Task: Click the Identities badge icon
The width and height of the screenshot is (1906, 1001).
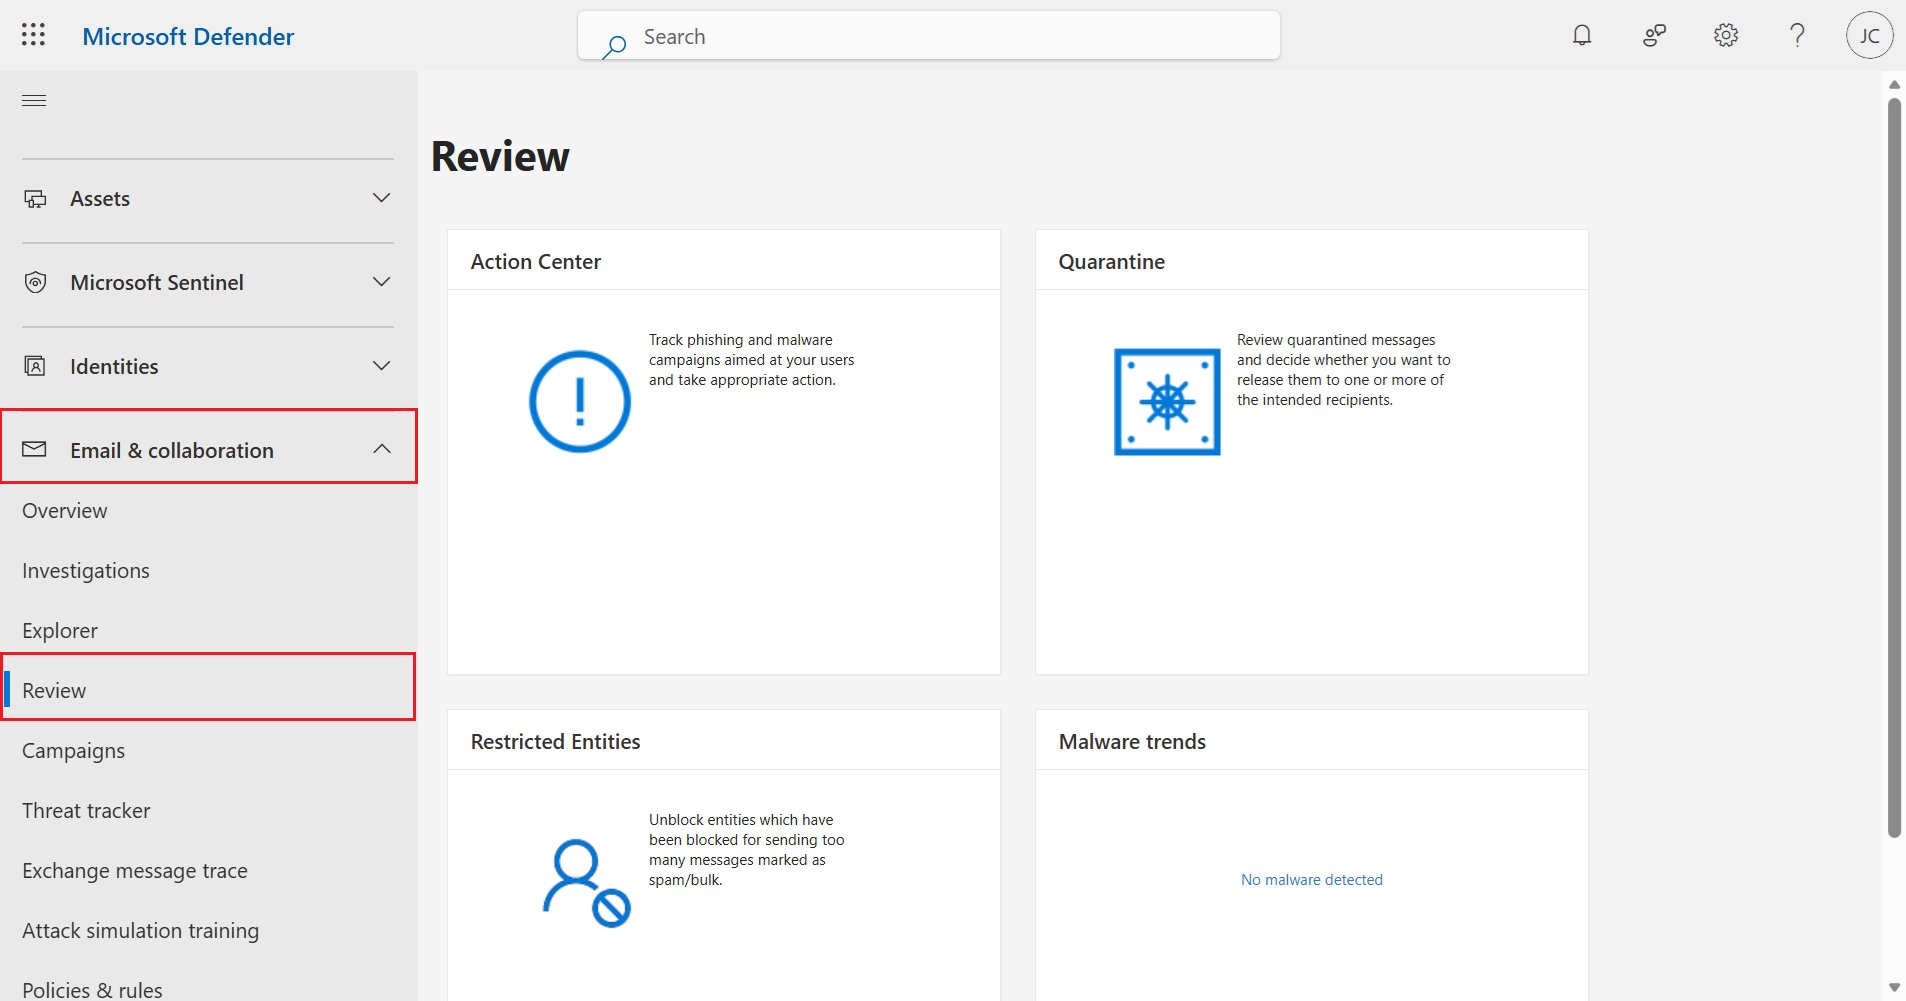Action: [x=35, y=366]
